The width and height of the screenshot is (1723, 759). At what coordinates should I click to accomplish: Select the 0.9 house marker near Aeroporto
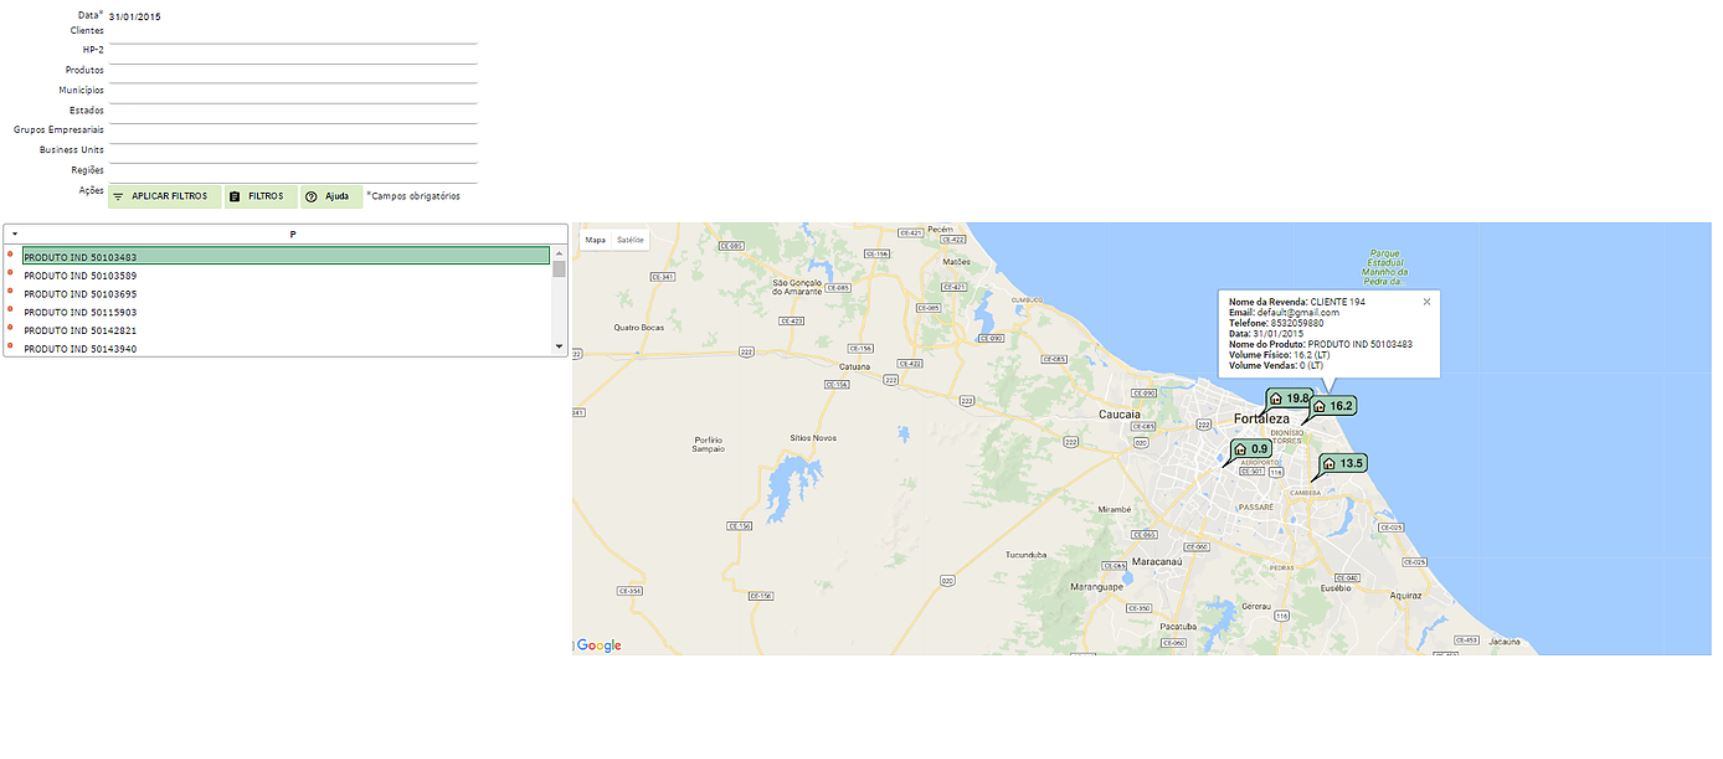(x=1251, y=449)
